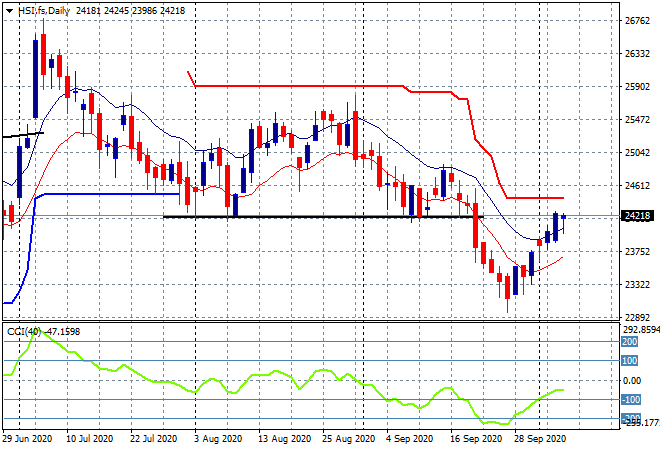The height and width of the screenshot is (450, 660).
Task: Click the 25472 price scale label
Action: tap(637, 120)
